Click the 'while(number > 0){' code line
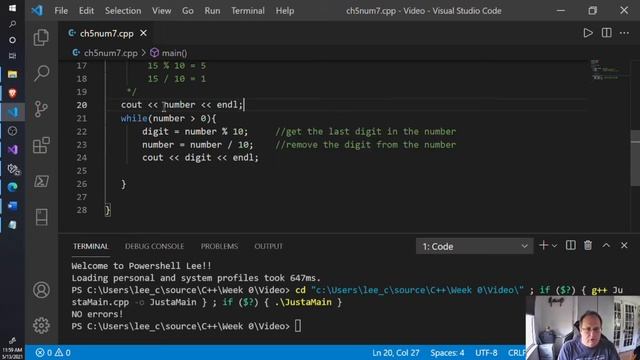 (x=168, y=118)
